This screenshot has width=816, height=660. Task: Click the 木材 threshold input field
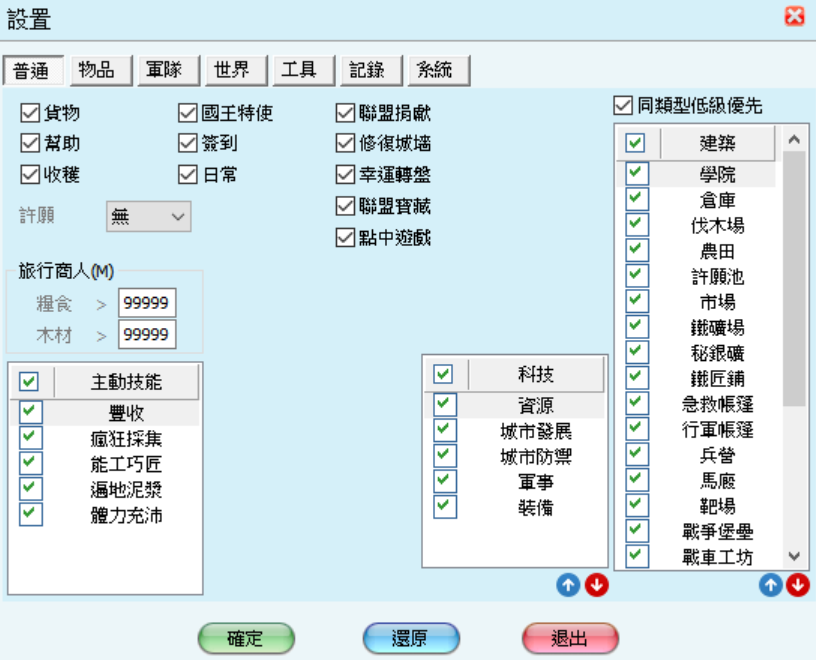point(147,334)
